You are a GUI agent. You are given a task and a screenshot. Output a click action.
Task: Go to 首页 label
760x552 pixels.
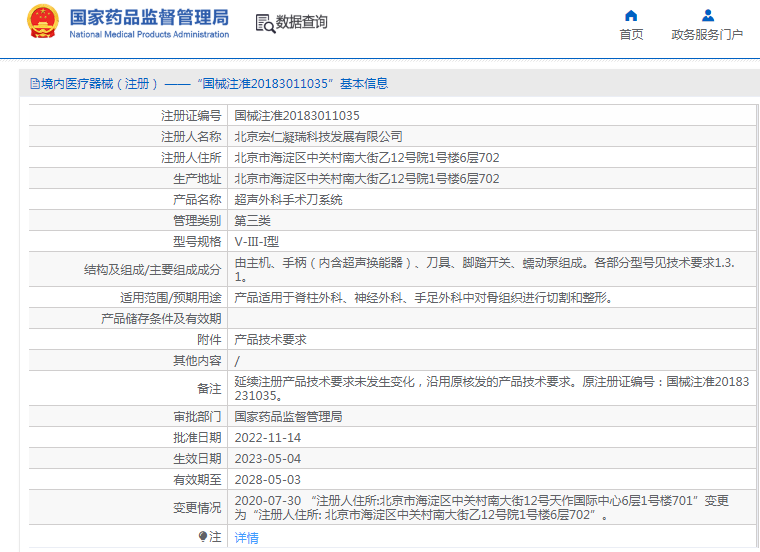[631, 35]
